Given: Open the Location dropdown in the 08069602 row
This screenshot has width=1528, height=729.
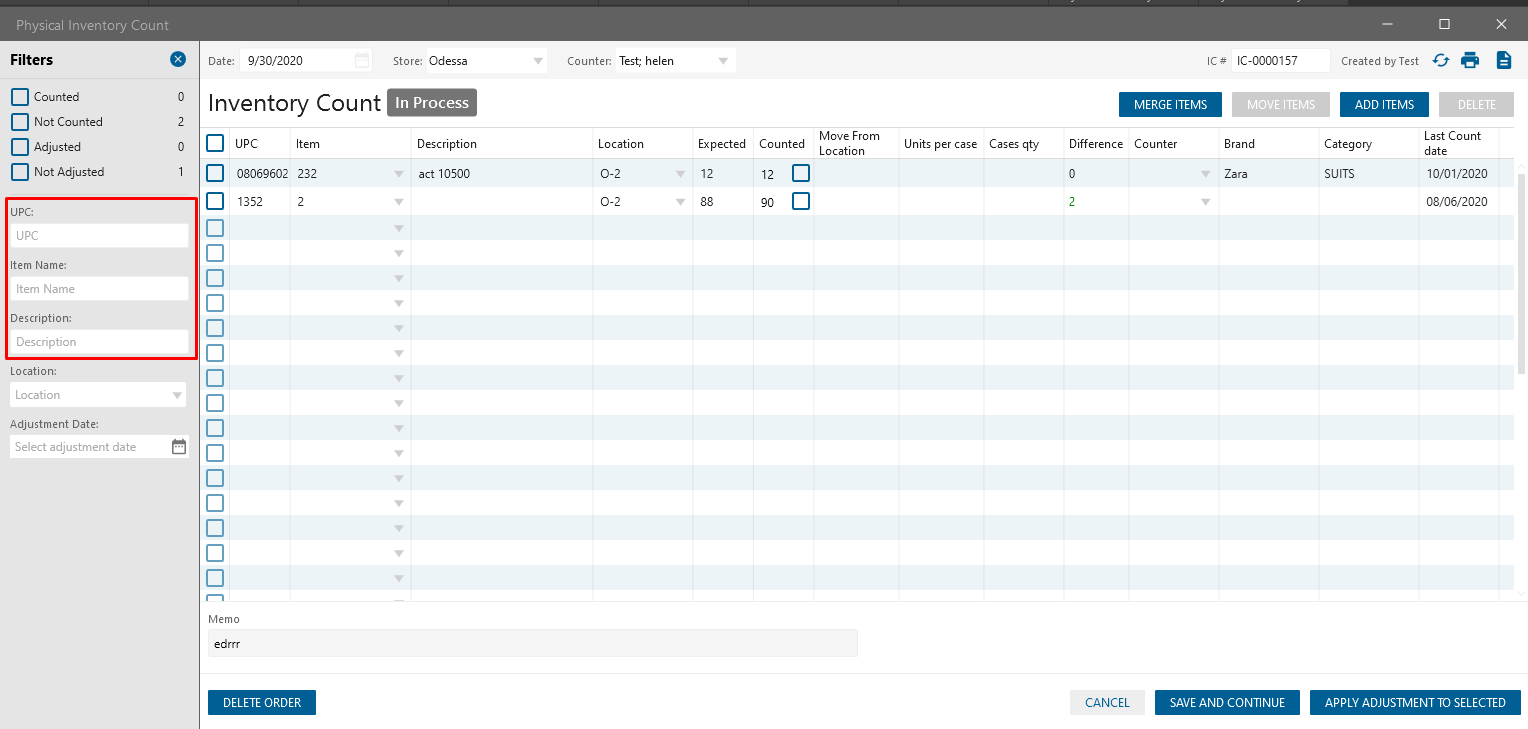Looking at the screenshot, I should pos(681,174).
